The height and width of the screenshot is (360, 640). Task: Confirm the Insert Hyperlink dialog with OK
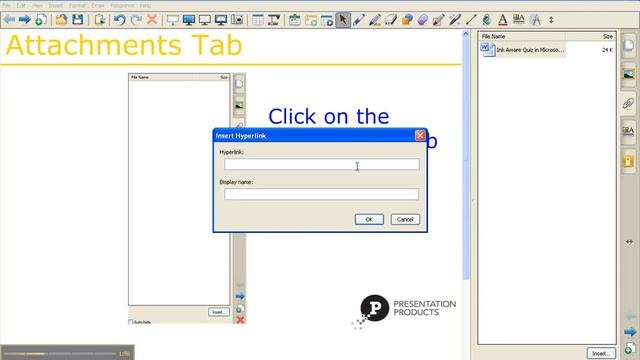tap(369, 220)
